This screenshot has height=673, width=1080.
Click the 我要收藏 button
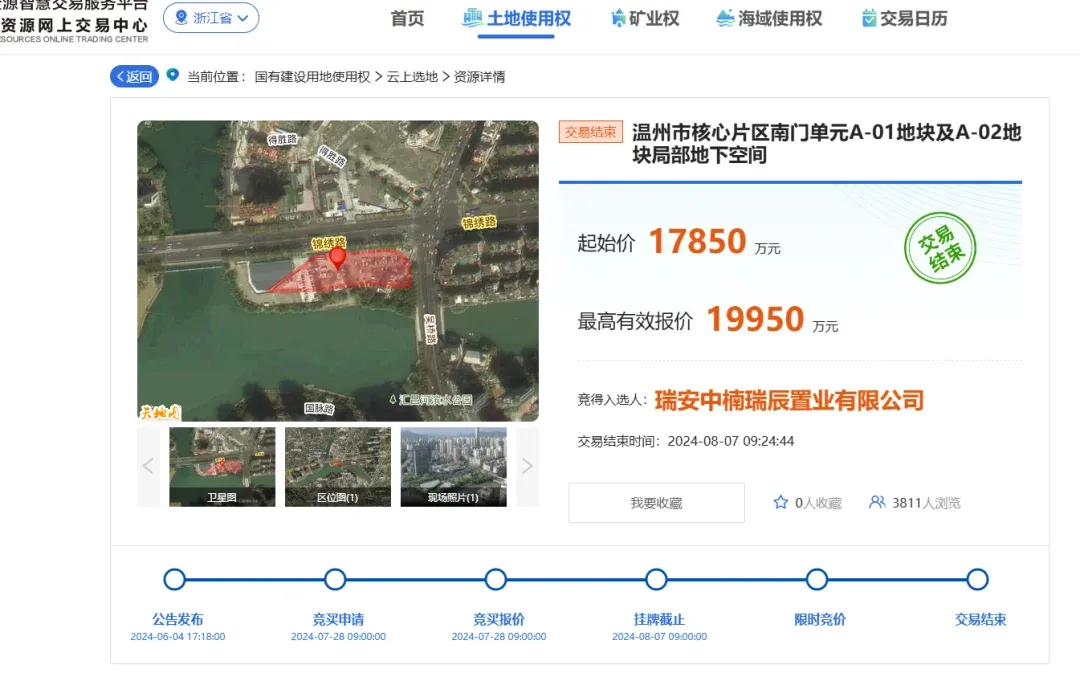click(656, 503)
